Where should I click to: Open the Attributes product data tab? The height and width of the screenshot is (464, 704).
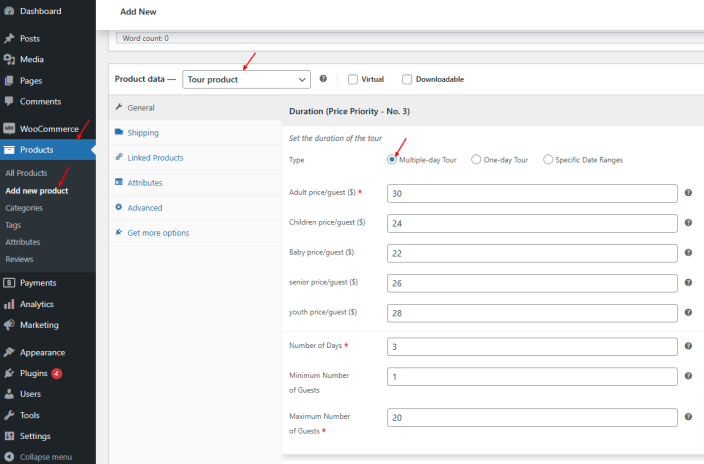click(144, 183)
